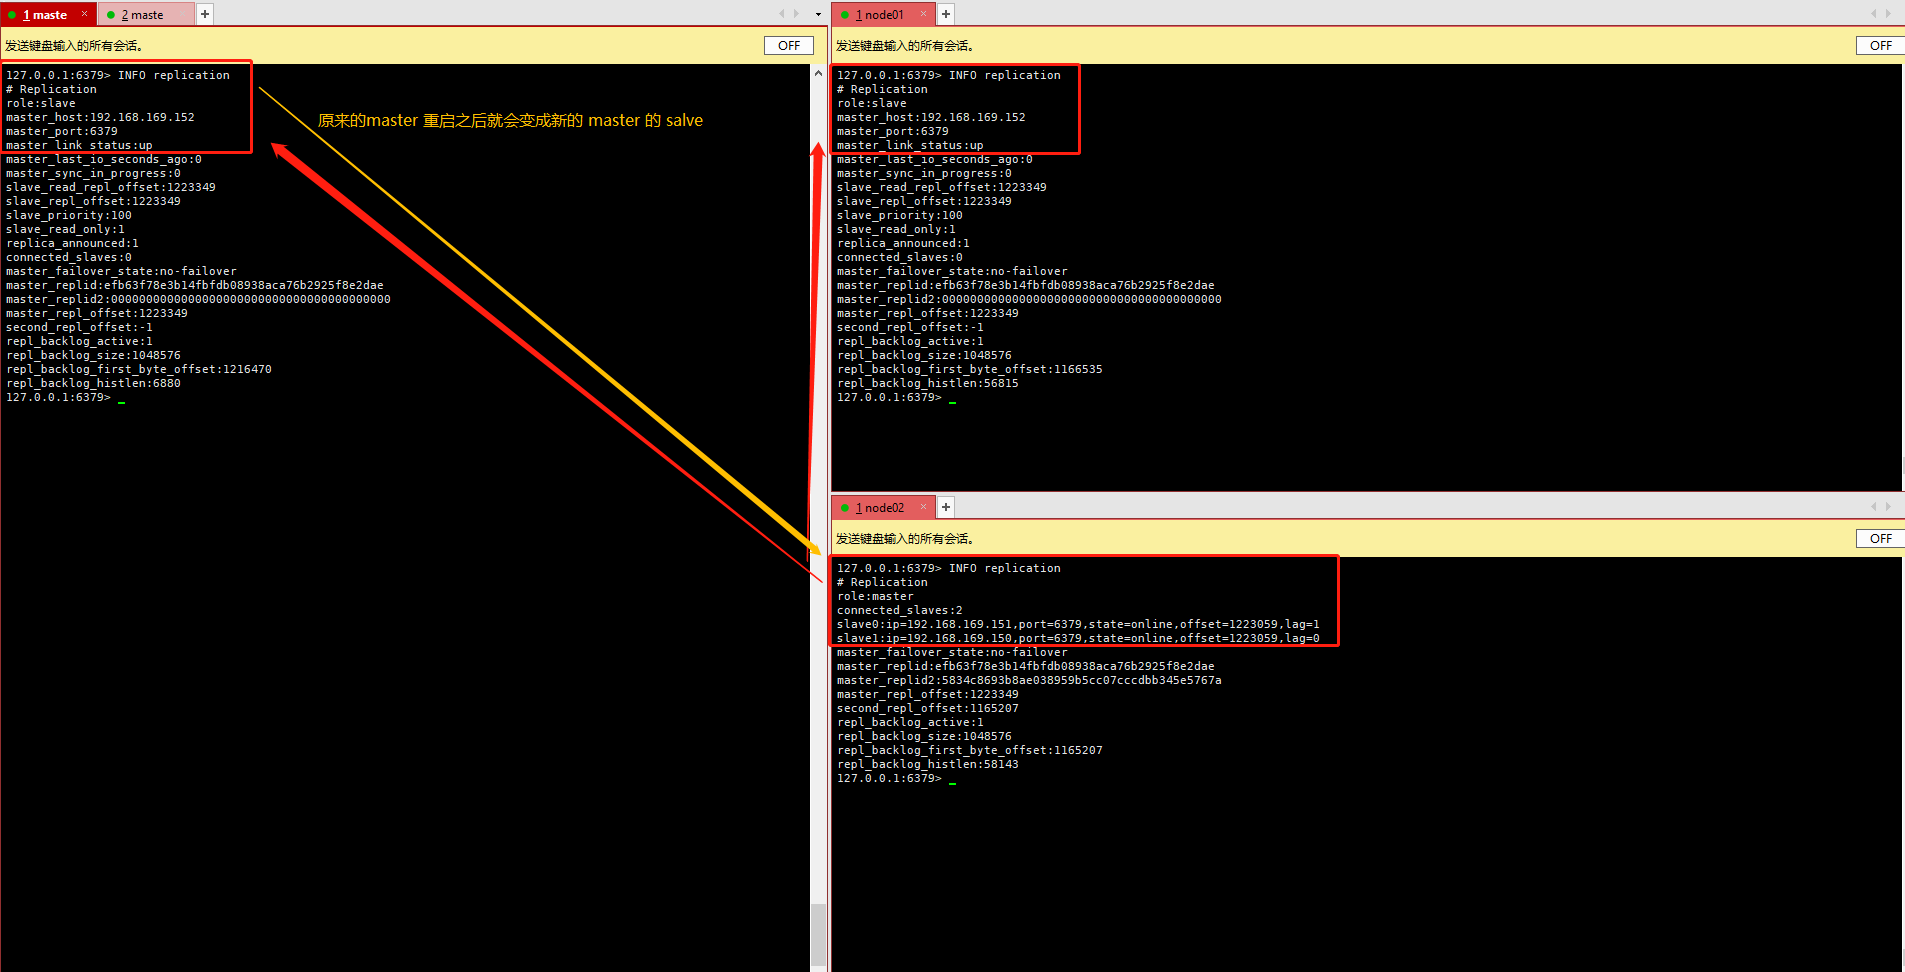Show previous tabs in left pane
1905x972 pixels.
(782, 14)
